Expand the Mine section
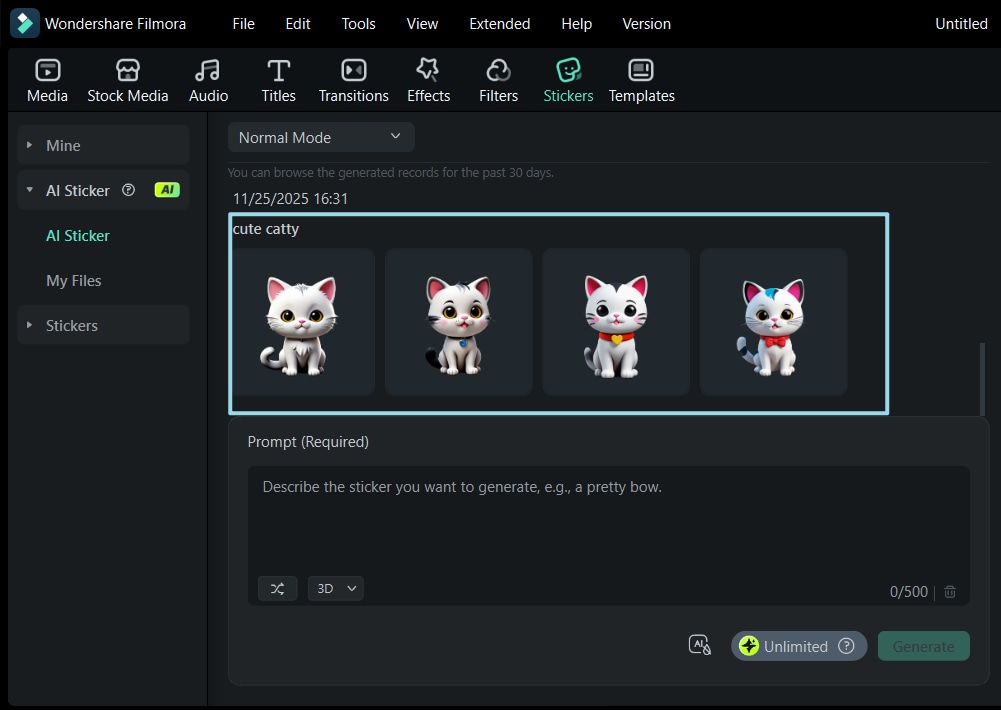The height and width of the screenshot is (710, 1001). (30, 145)
